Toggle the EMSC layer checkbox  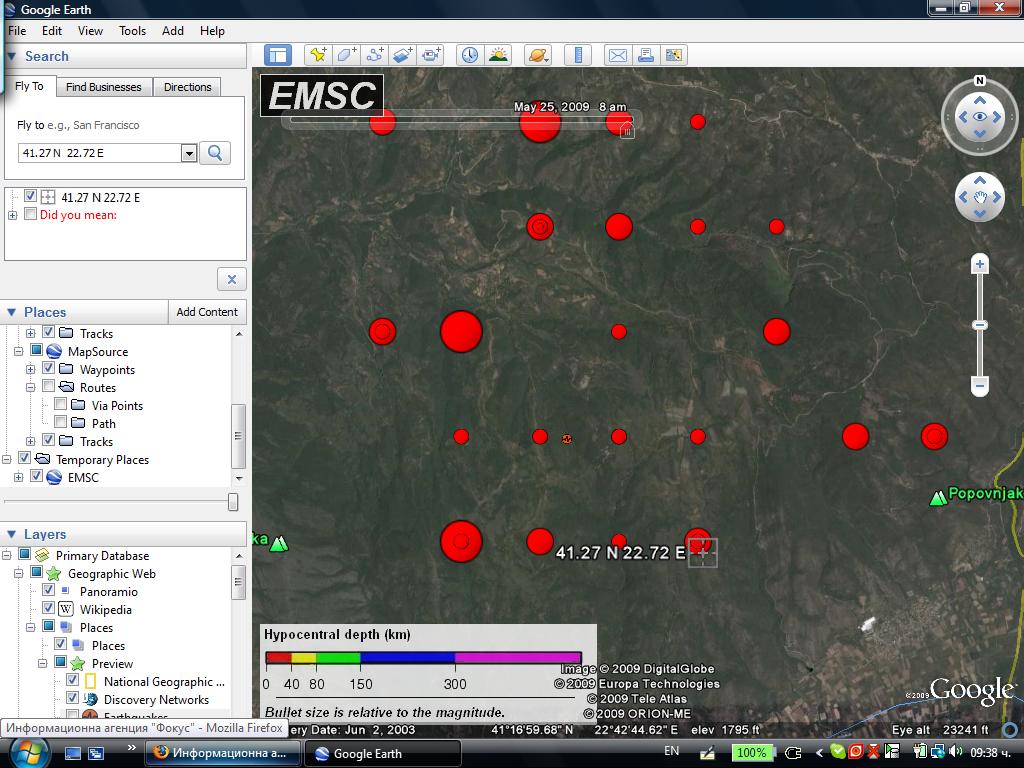pyautogui.click(x=37, y=476)
